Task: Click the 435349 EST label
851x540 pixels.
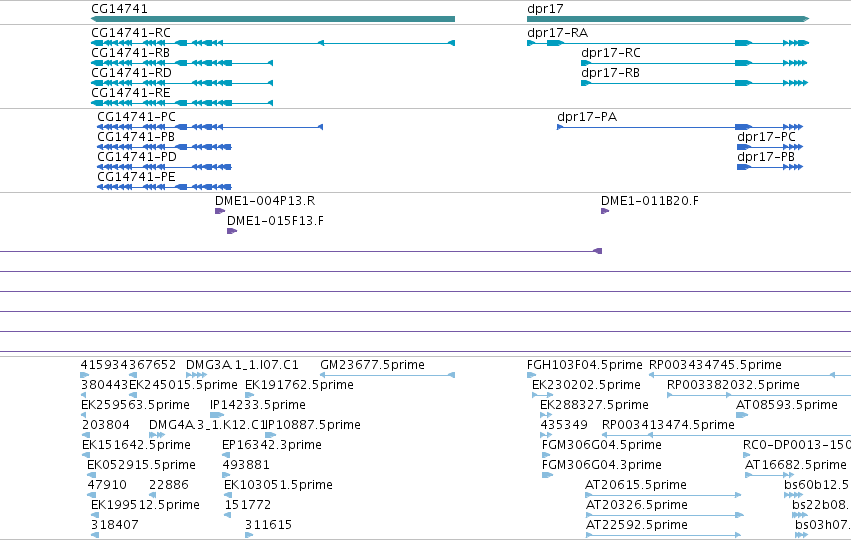Action: [564, 425]
